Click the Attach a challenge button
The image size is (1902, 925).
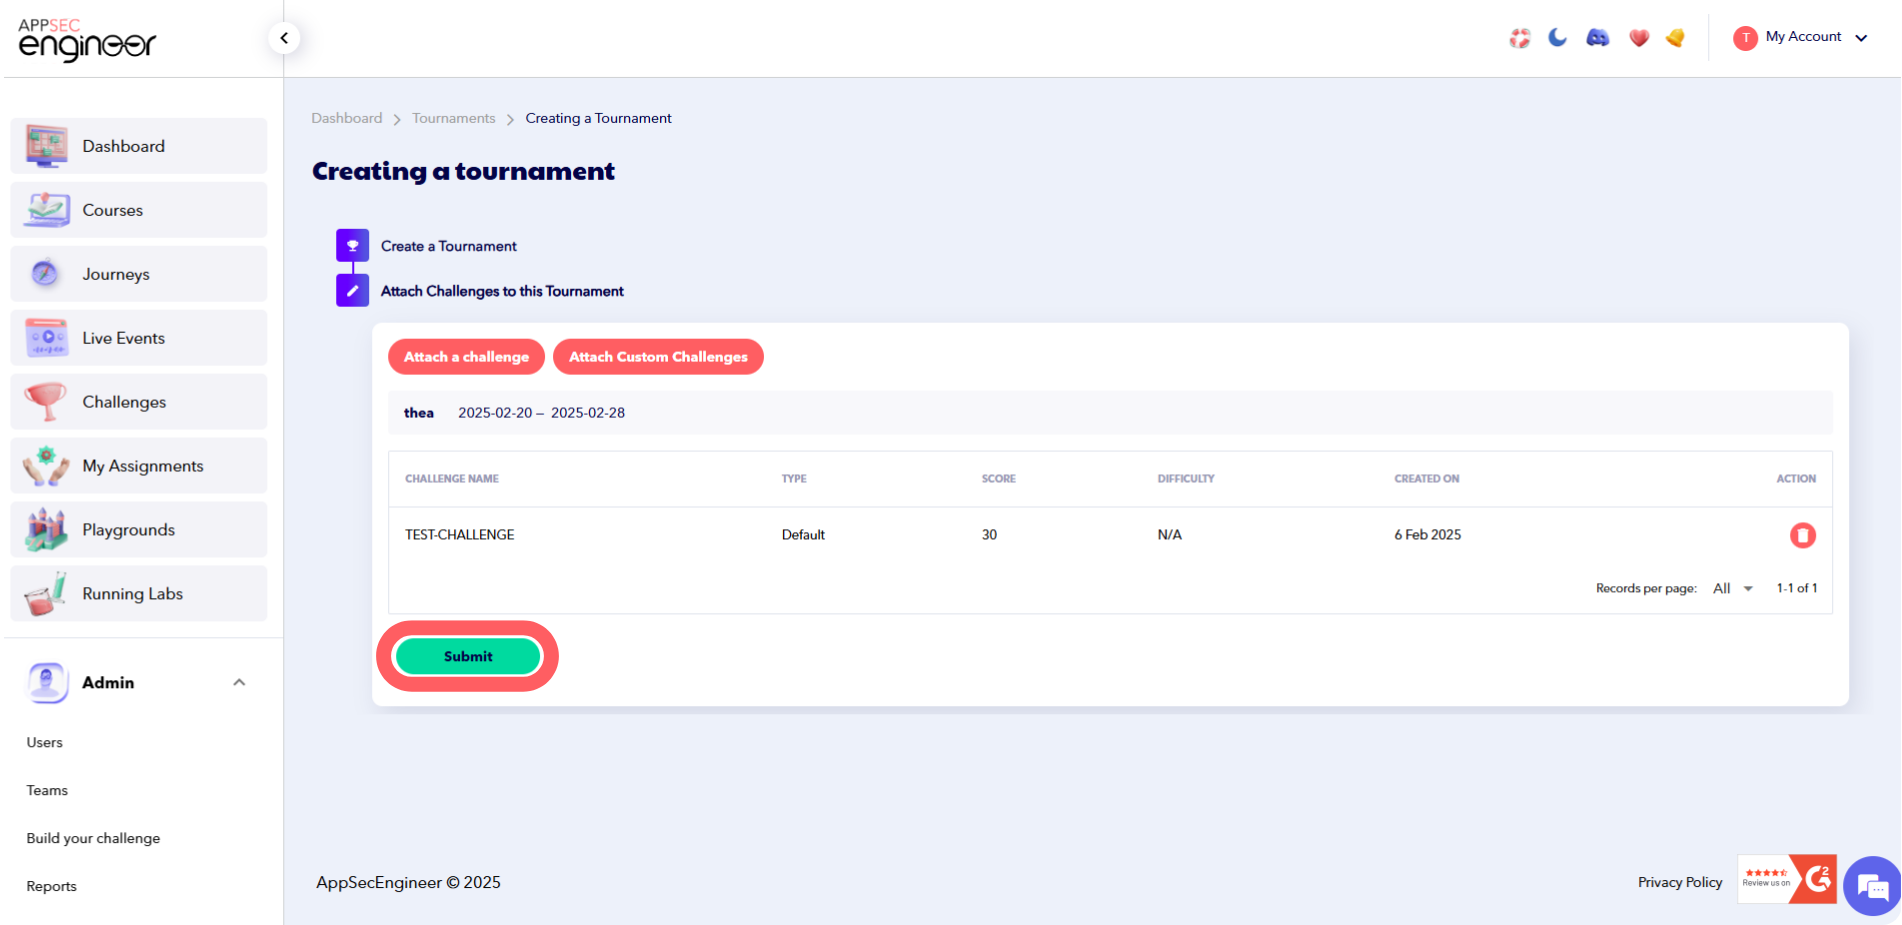[466, 356]
